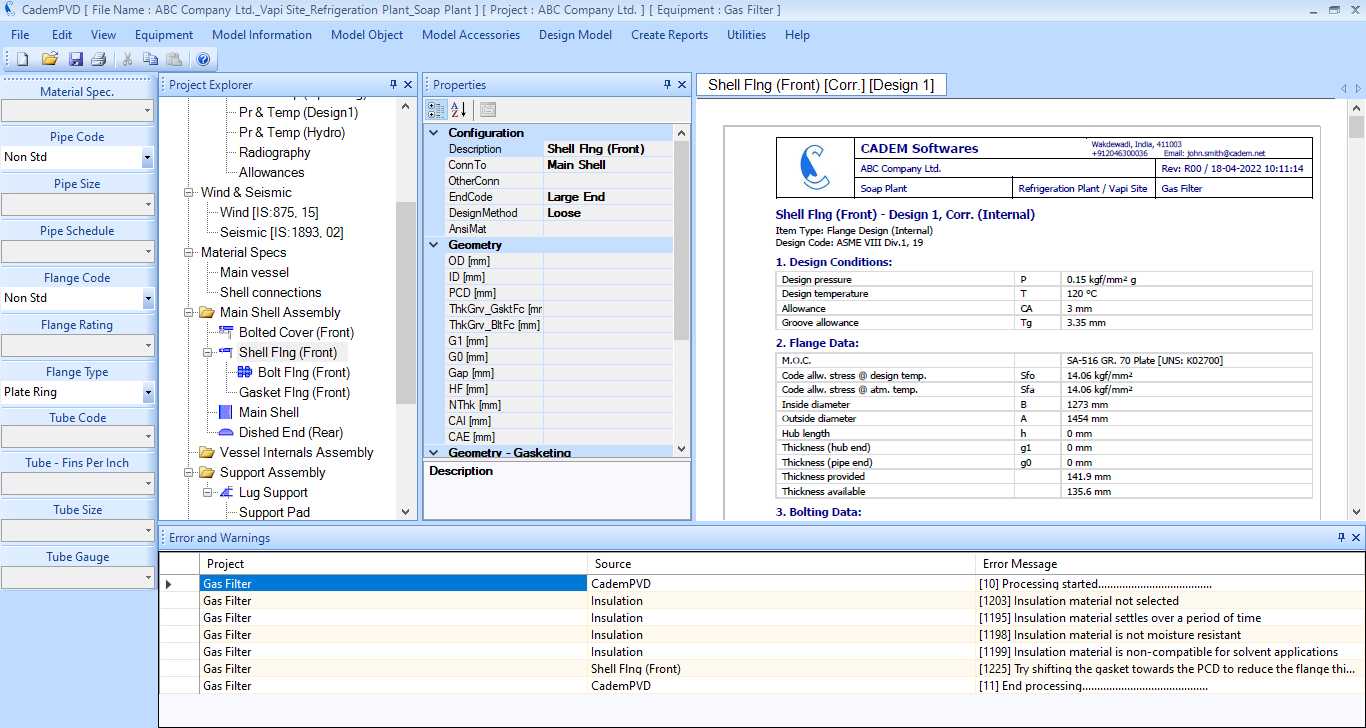This screenshot has width=1366, height=728.
Task: Select the [1225] Shell Flng (Front) warning row
Action: [762, 669]
